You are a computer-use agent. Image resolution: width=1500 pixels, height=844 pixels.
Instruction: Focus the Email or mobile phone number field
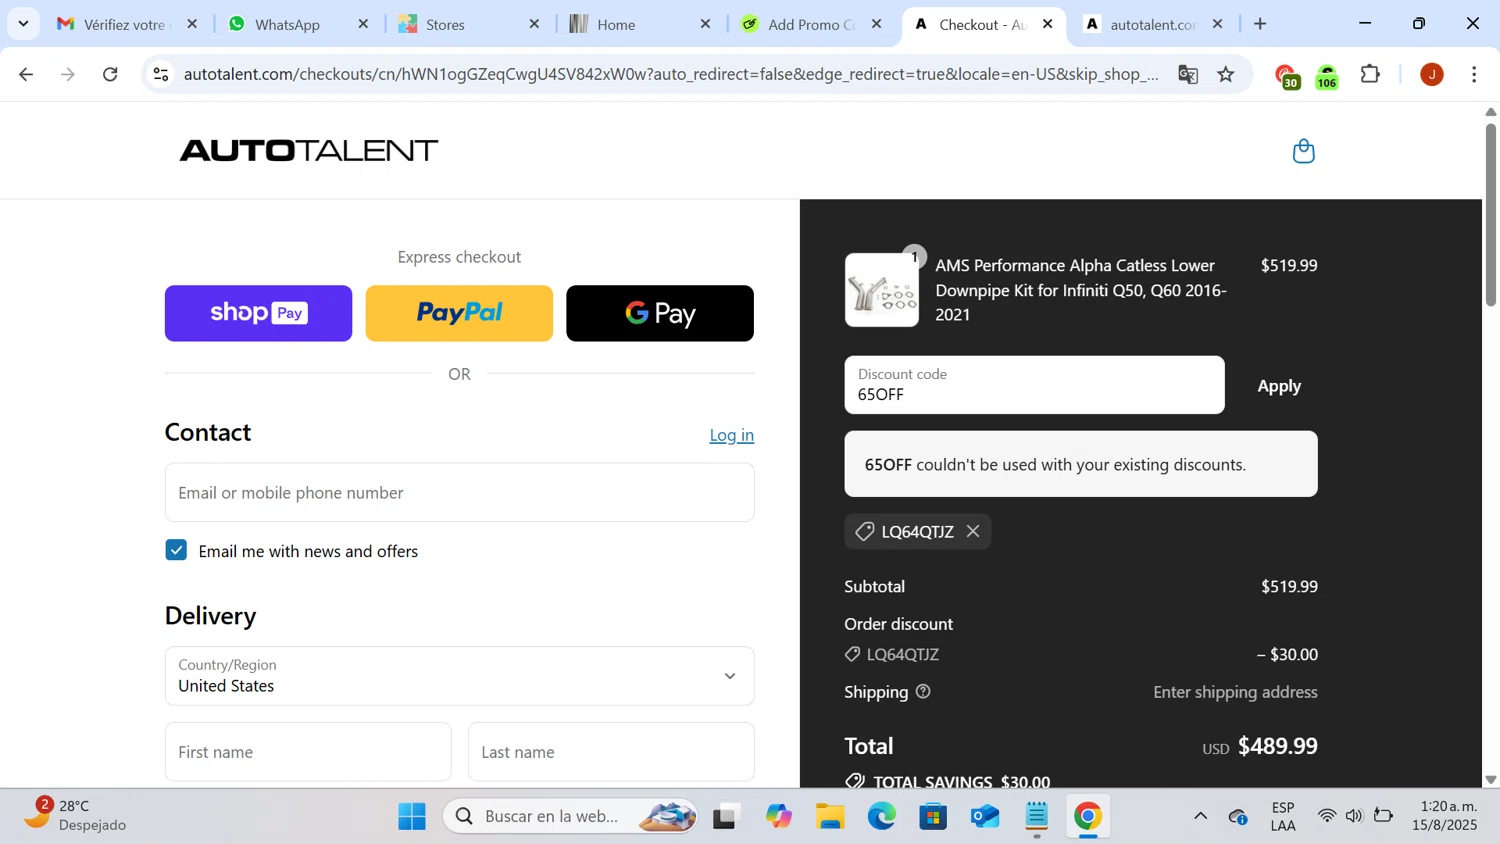459,492
